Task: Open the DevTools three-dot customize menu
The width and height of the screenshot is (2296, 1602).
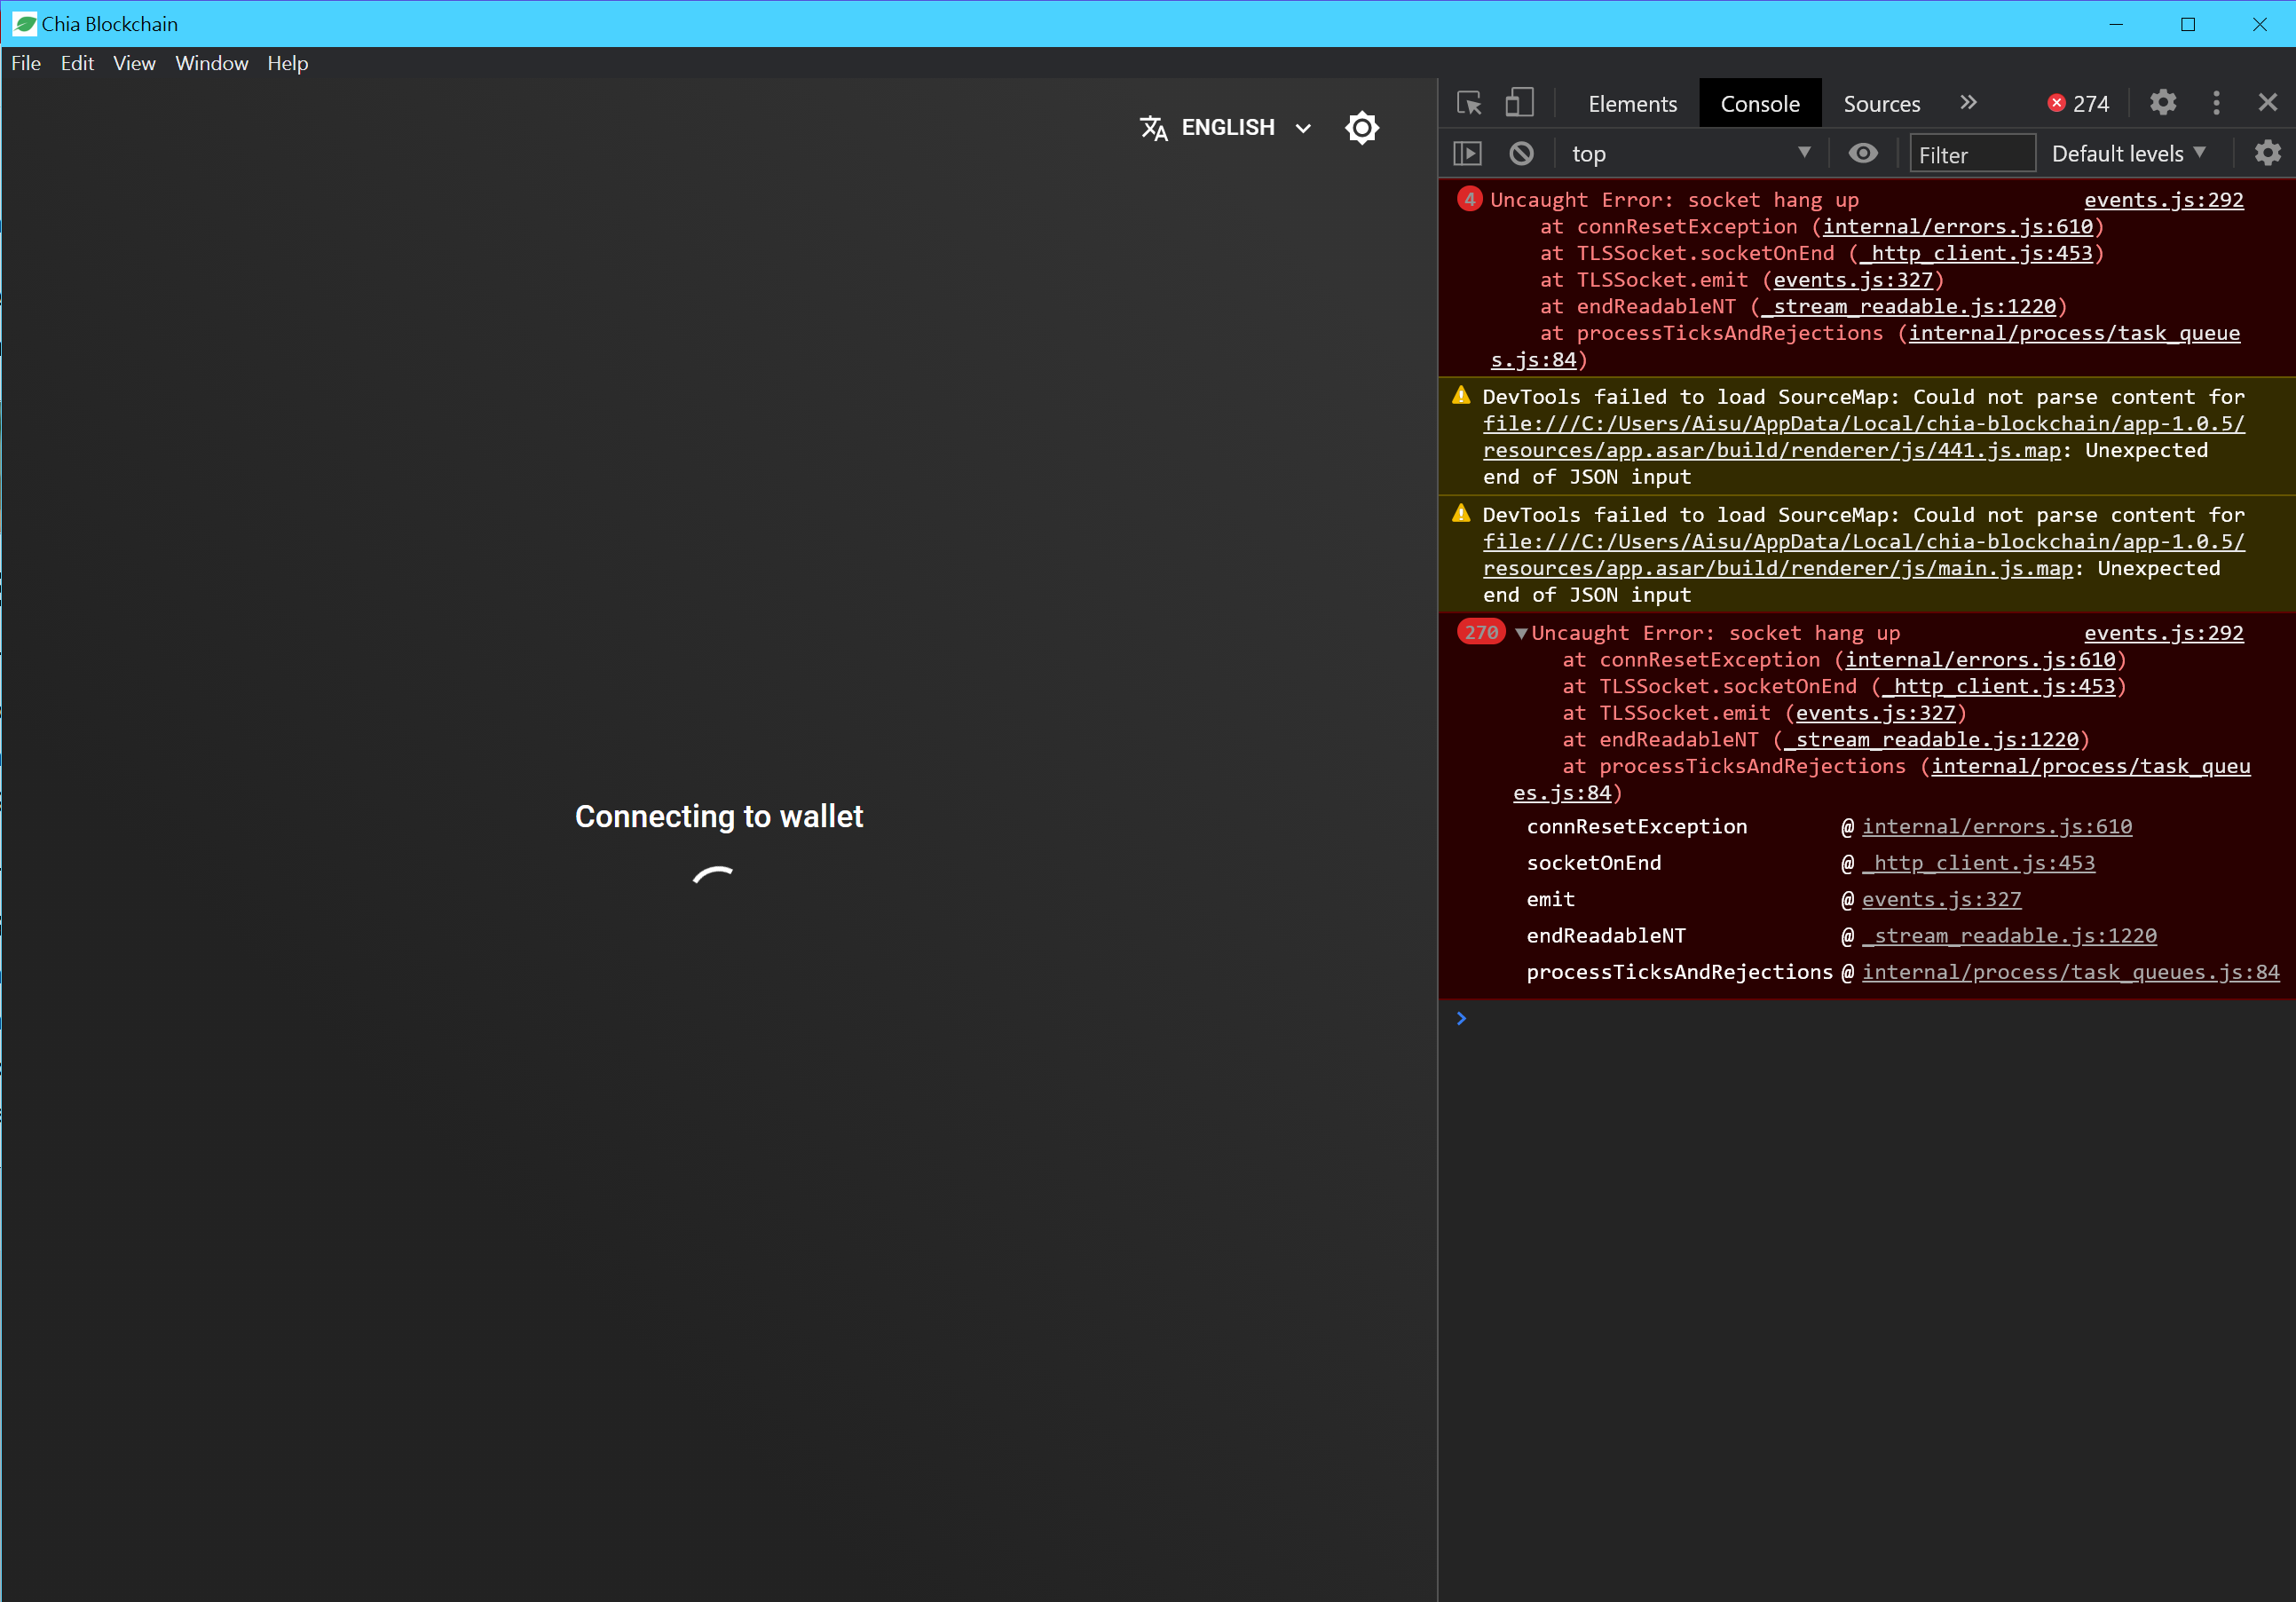Action: 2215,102
